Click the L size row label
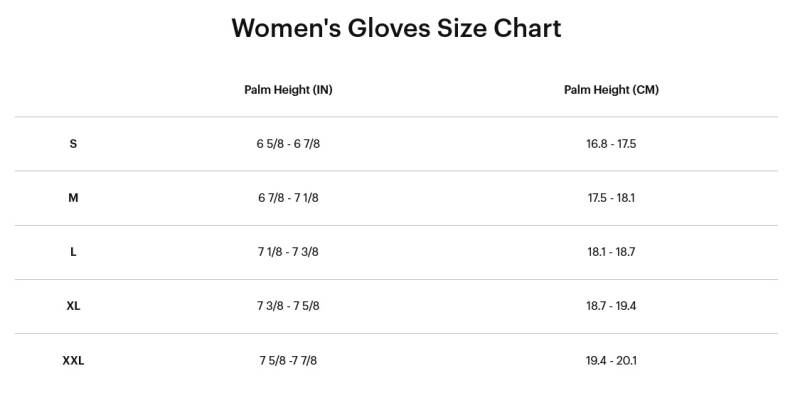The width and height of the screenshot is (800, 398). click(73, 252)
